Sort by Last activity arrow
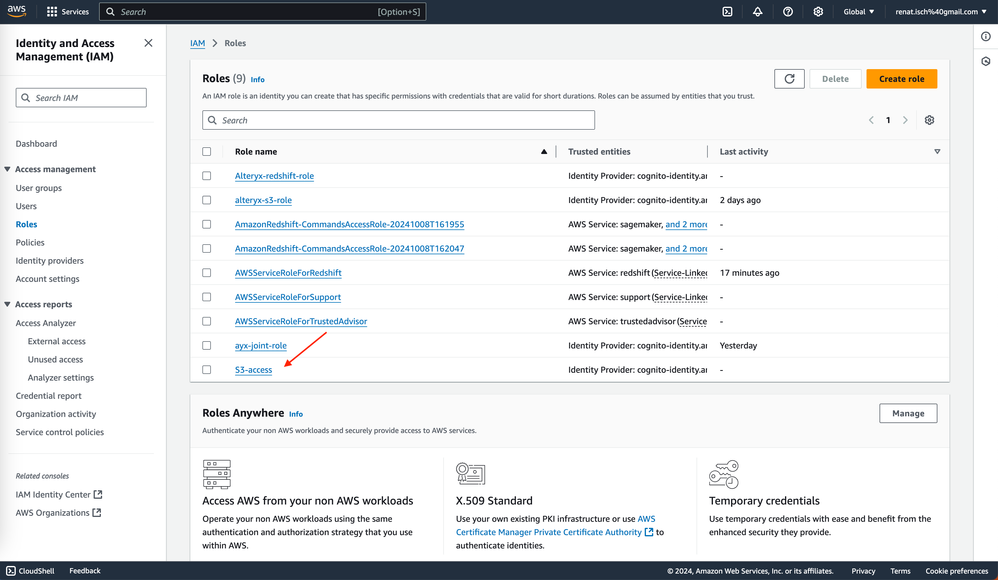998x580 pixels. [x=937, y=152]
